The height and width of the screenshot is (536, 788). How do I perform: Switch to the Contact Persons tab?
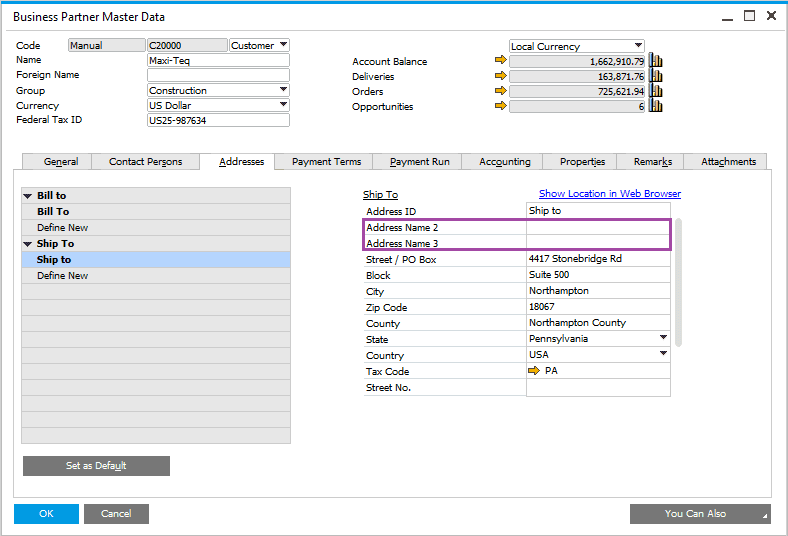[x=145, y=162]
